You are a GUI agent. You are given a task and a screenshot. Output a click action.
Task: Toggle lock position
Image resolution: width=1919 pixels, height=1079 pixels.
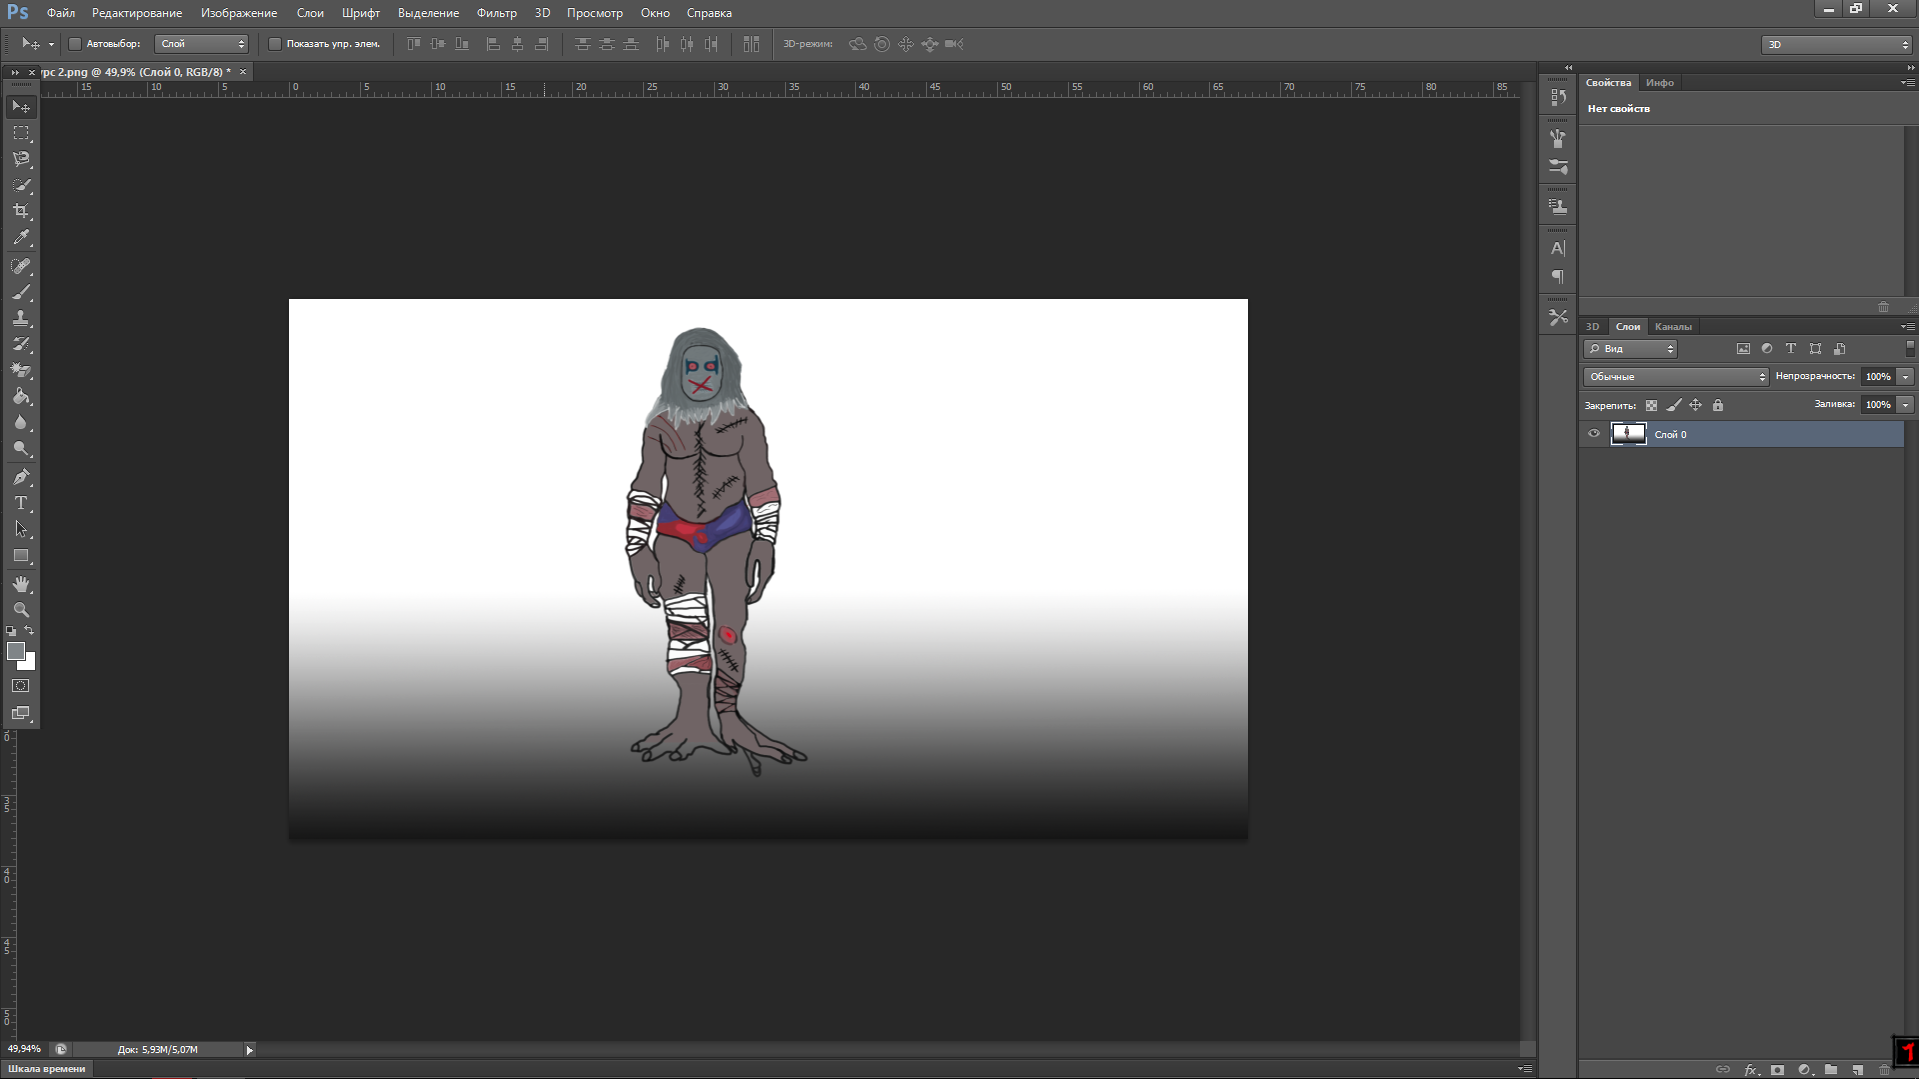tap(1696, 405)
